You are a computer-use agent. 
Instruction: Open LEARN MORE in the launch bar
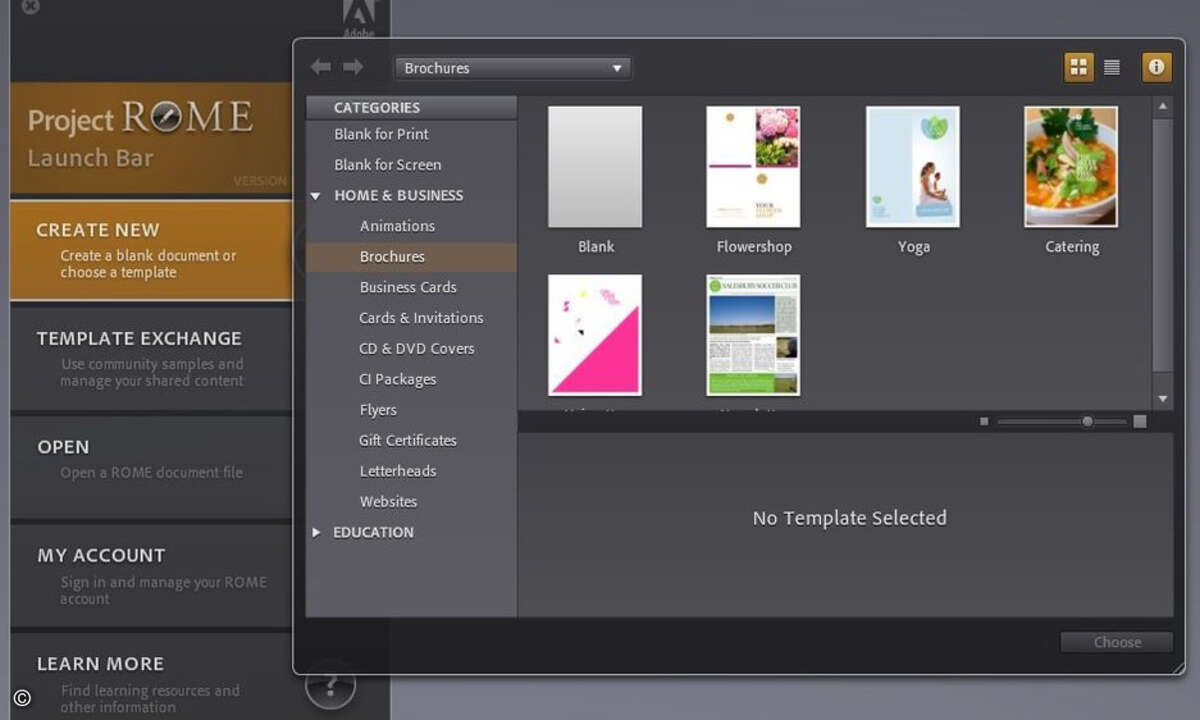click(x=151, y=676)
